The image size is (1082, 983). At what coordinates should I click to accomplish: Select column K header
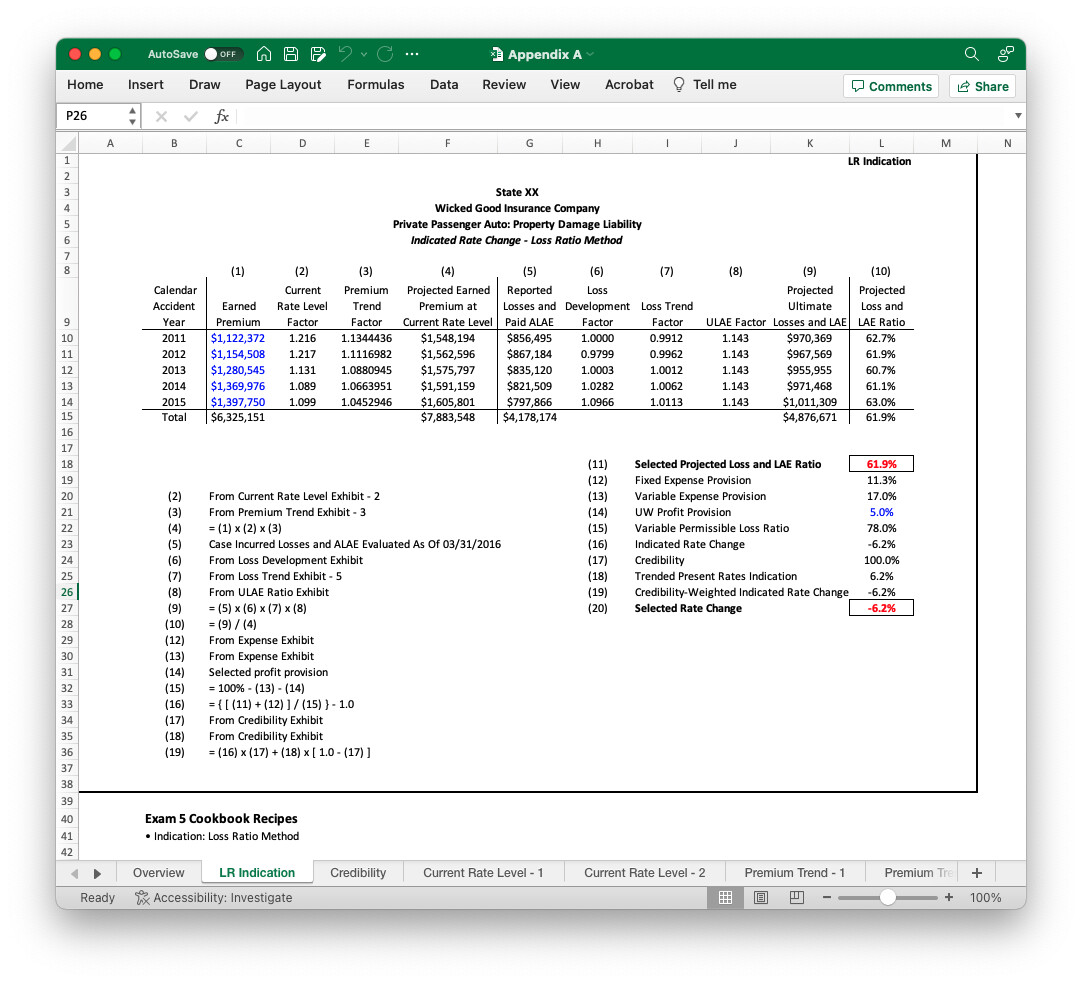coord(809,143)
